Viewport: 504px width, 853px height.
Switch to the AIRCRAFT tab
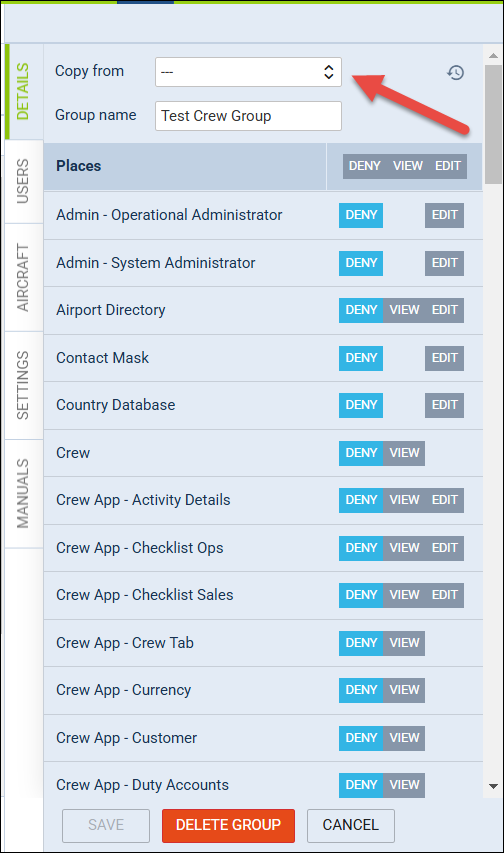[23, 277]
